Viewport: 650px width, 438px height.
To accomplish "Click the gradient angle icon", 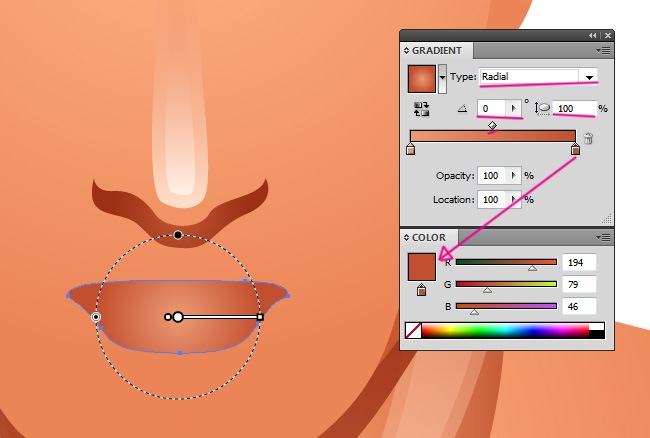I will tap(462, 109).
